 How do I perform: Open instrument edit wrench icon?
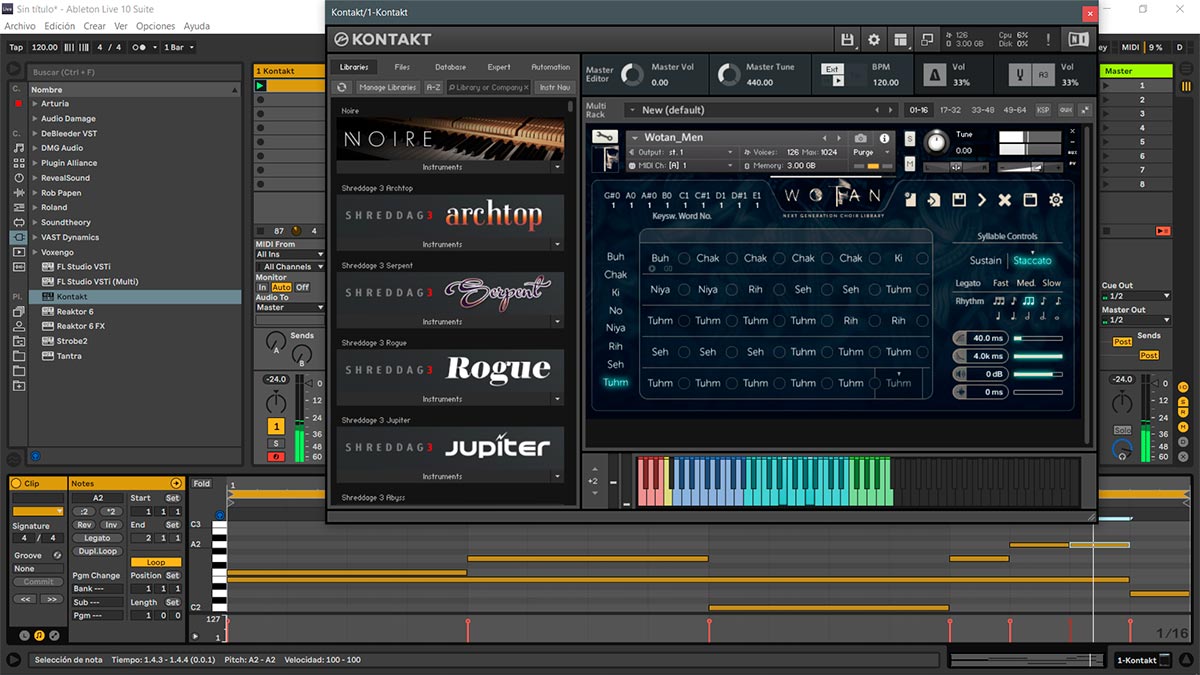pyautogui.click(x=604, y=137)
